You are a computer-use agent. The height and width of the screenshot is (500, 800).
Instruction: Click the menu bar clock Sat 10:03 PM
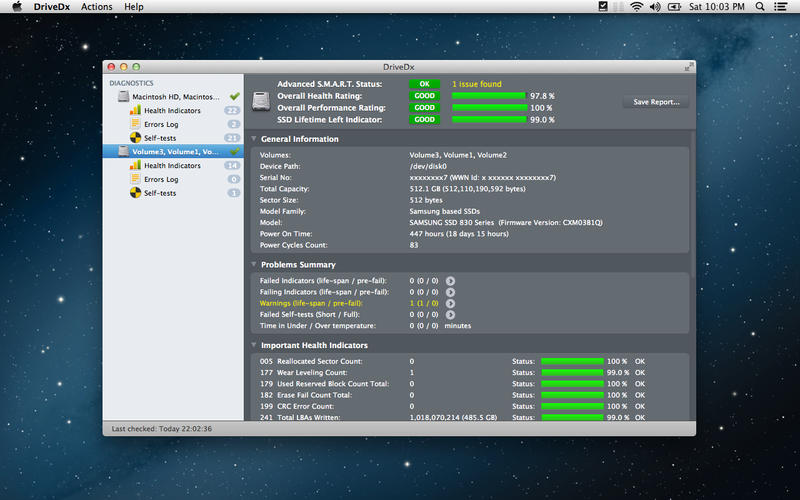pyautogui.click(x=716, y=7)
